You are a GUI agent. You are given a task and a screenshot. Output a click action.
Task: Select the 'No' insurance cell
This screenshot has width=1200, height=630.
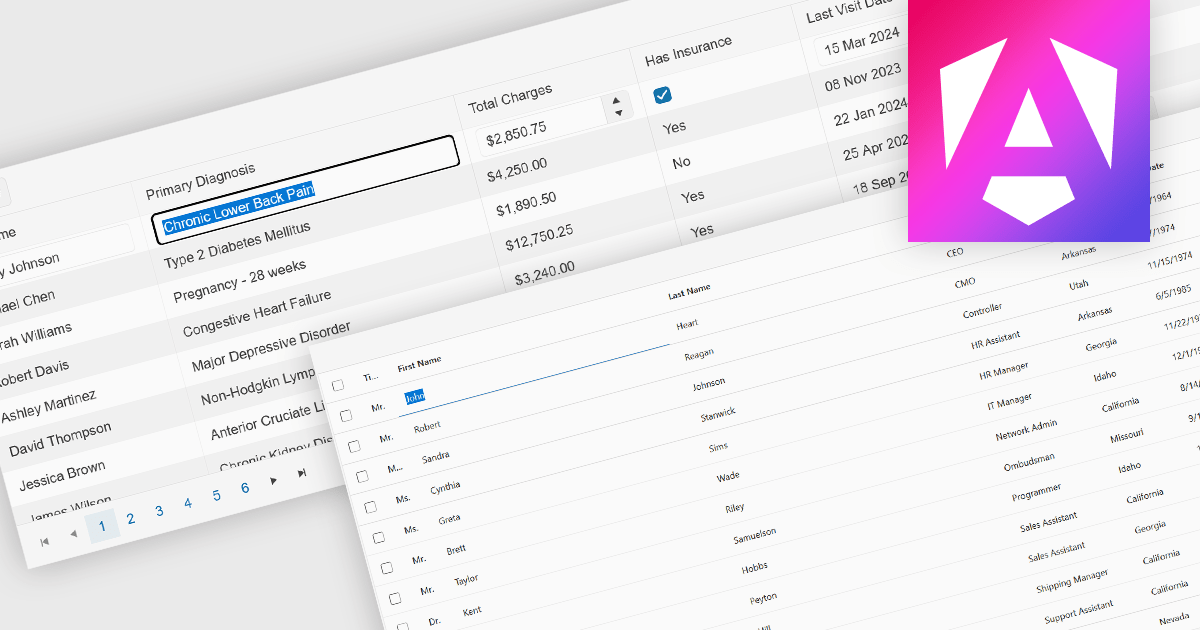click(x=682, y=162)
